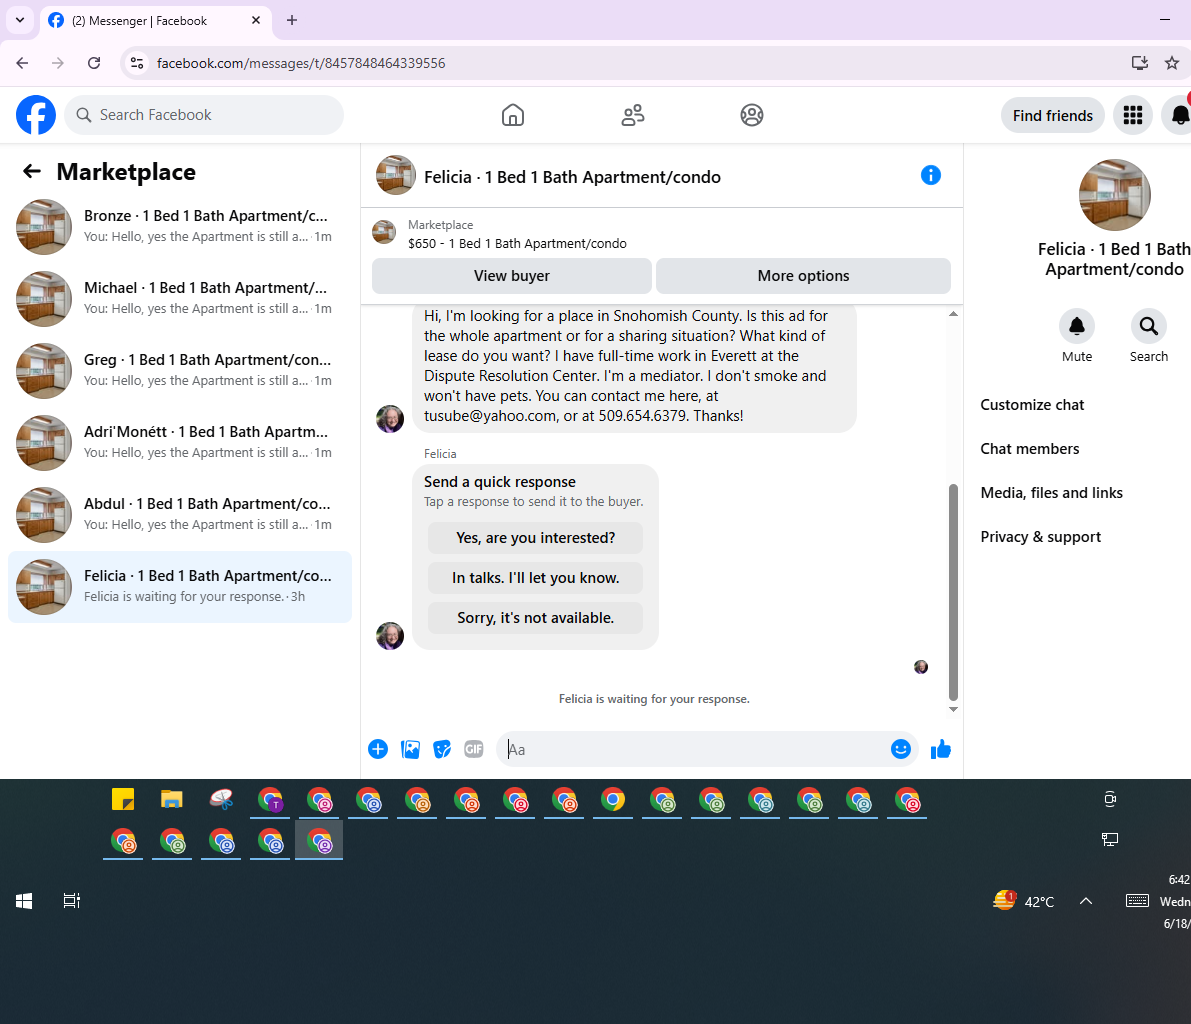Reload the page
Screen dimensions: 1191x1024
click(94, 63)
